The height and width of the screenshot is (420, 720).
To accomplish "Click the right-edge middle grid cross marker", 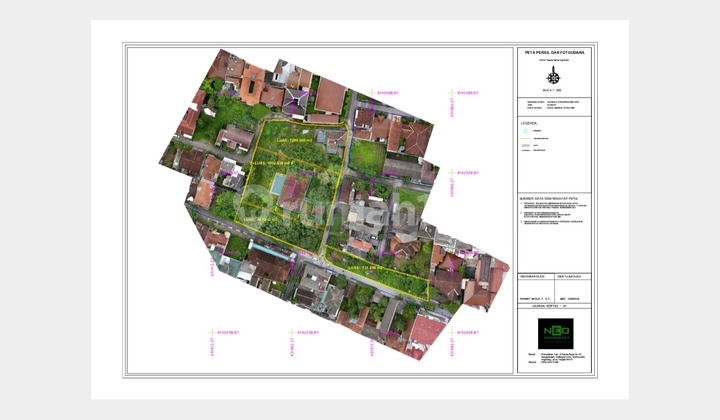I will [452, 173].
